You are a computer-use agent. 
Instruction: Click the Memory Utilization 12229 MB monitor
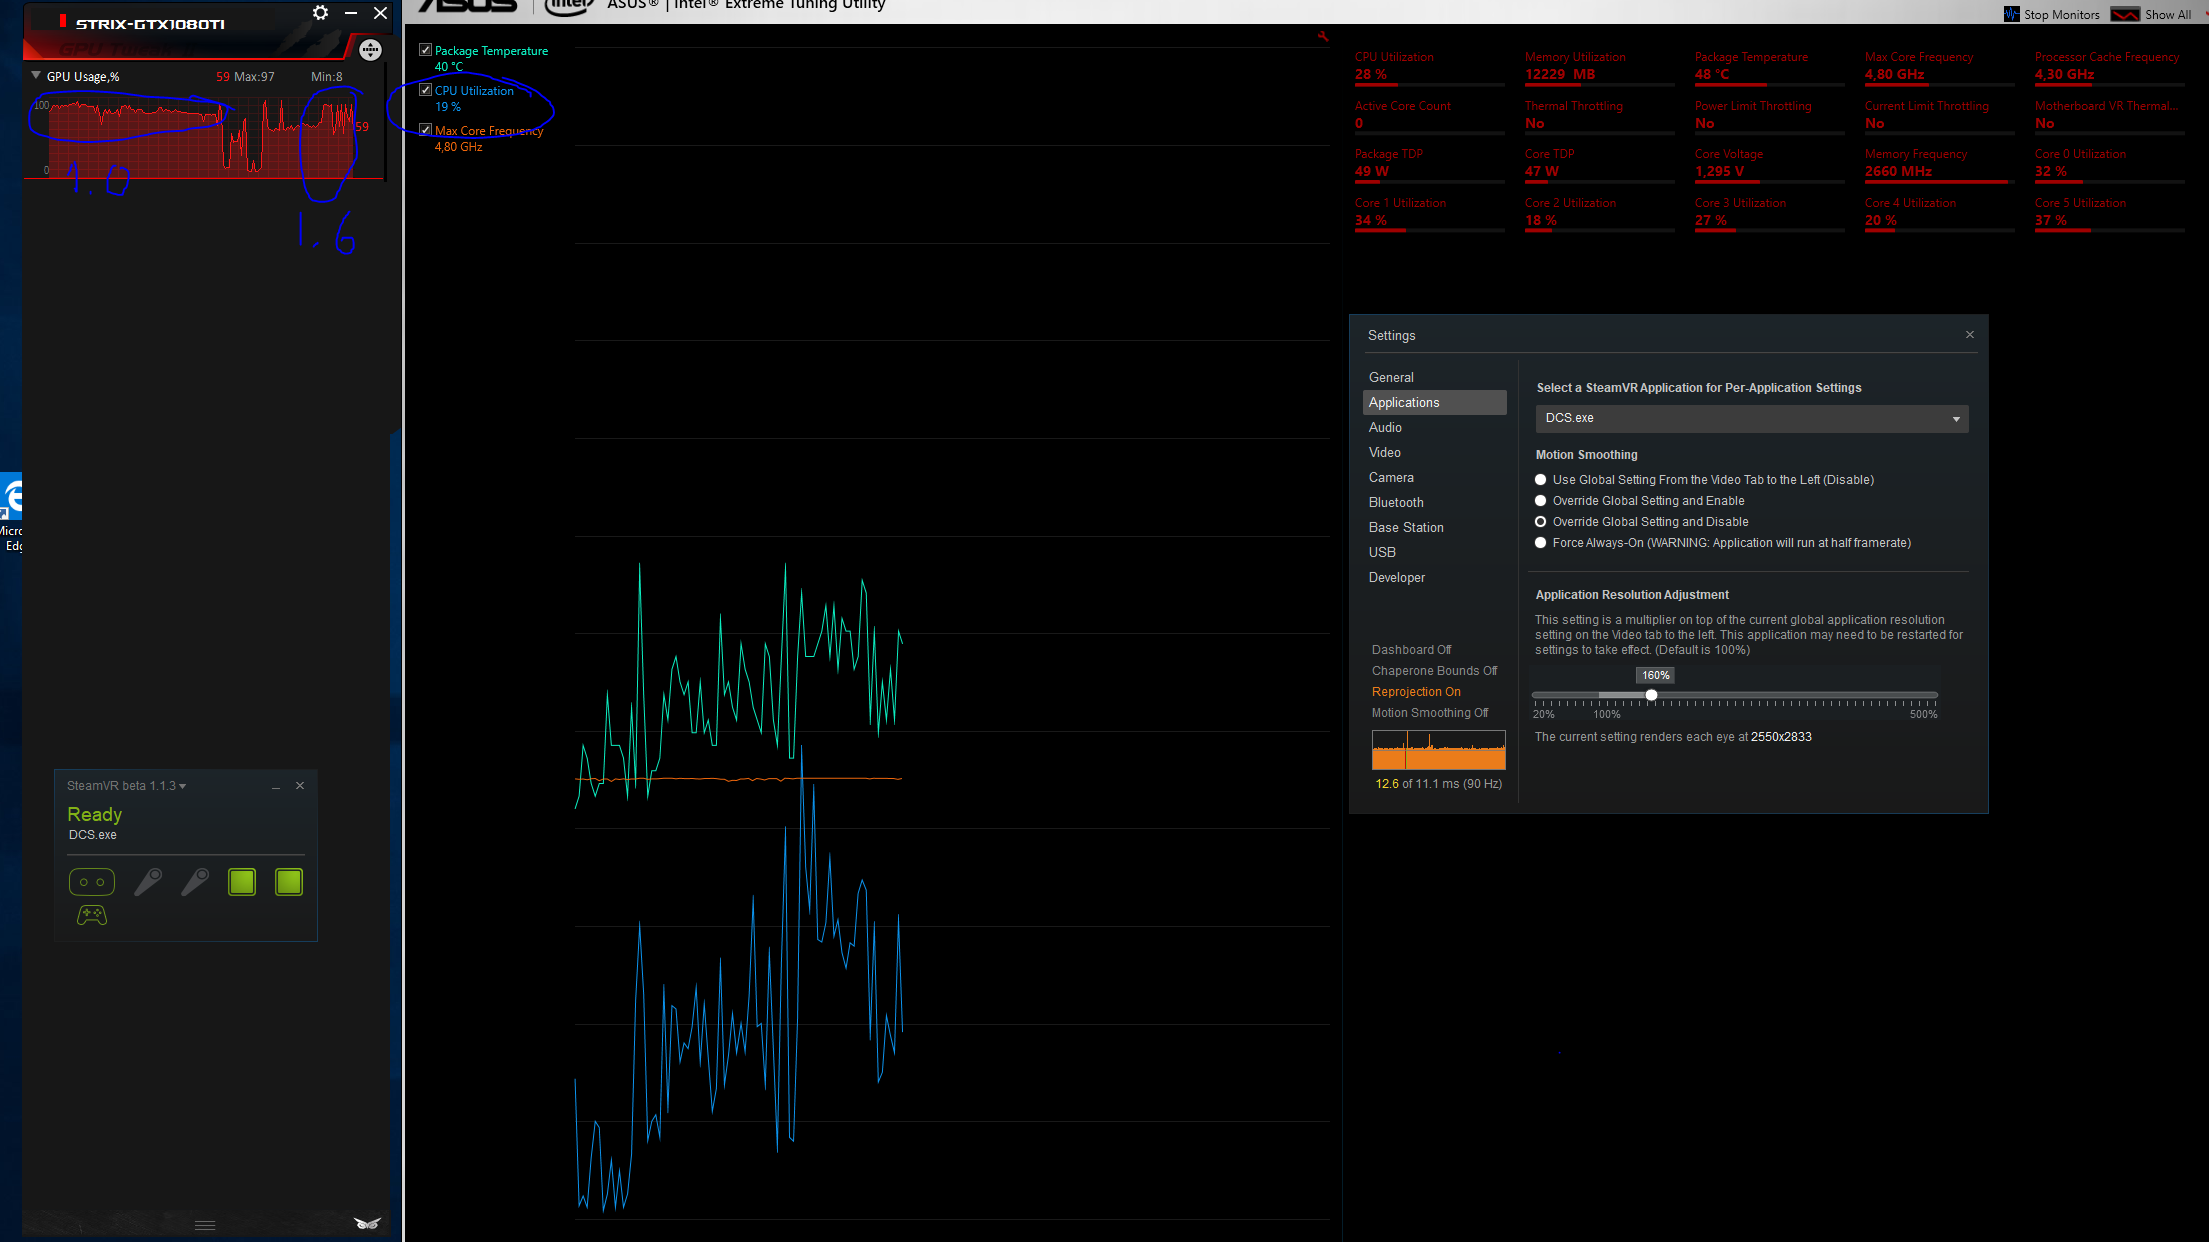(x=1599, y=67)
